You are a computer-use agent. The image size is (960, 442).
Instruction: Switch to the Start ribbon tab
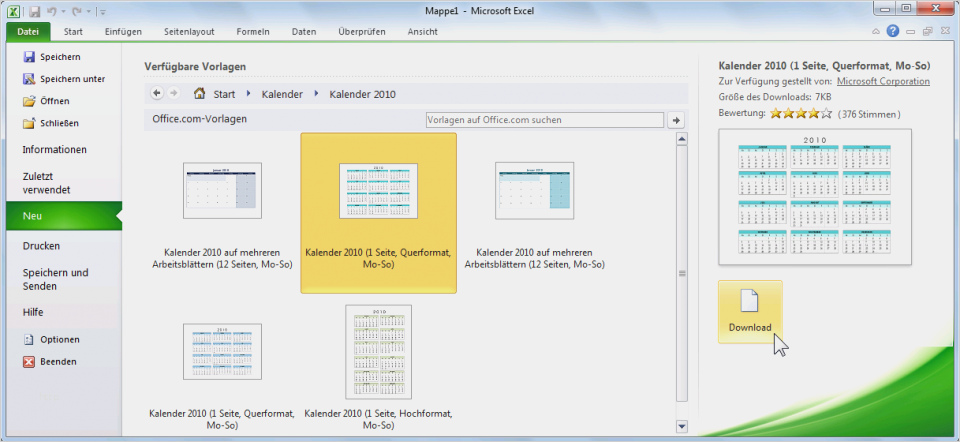tap(73, 32)
